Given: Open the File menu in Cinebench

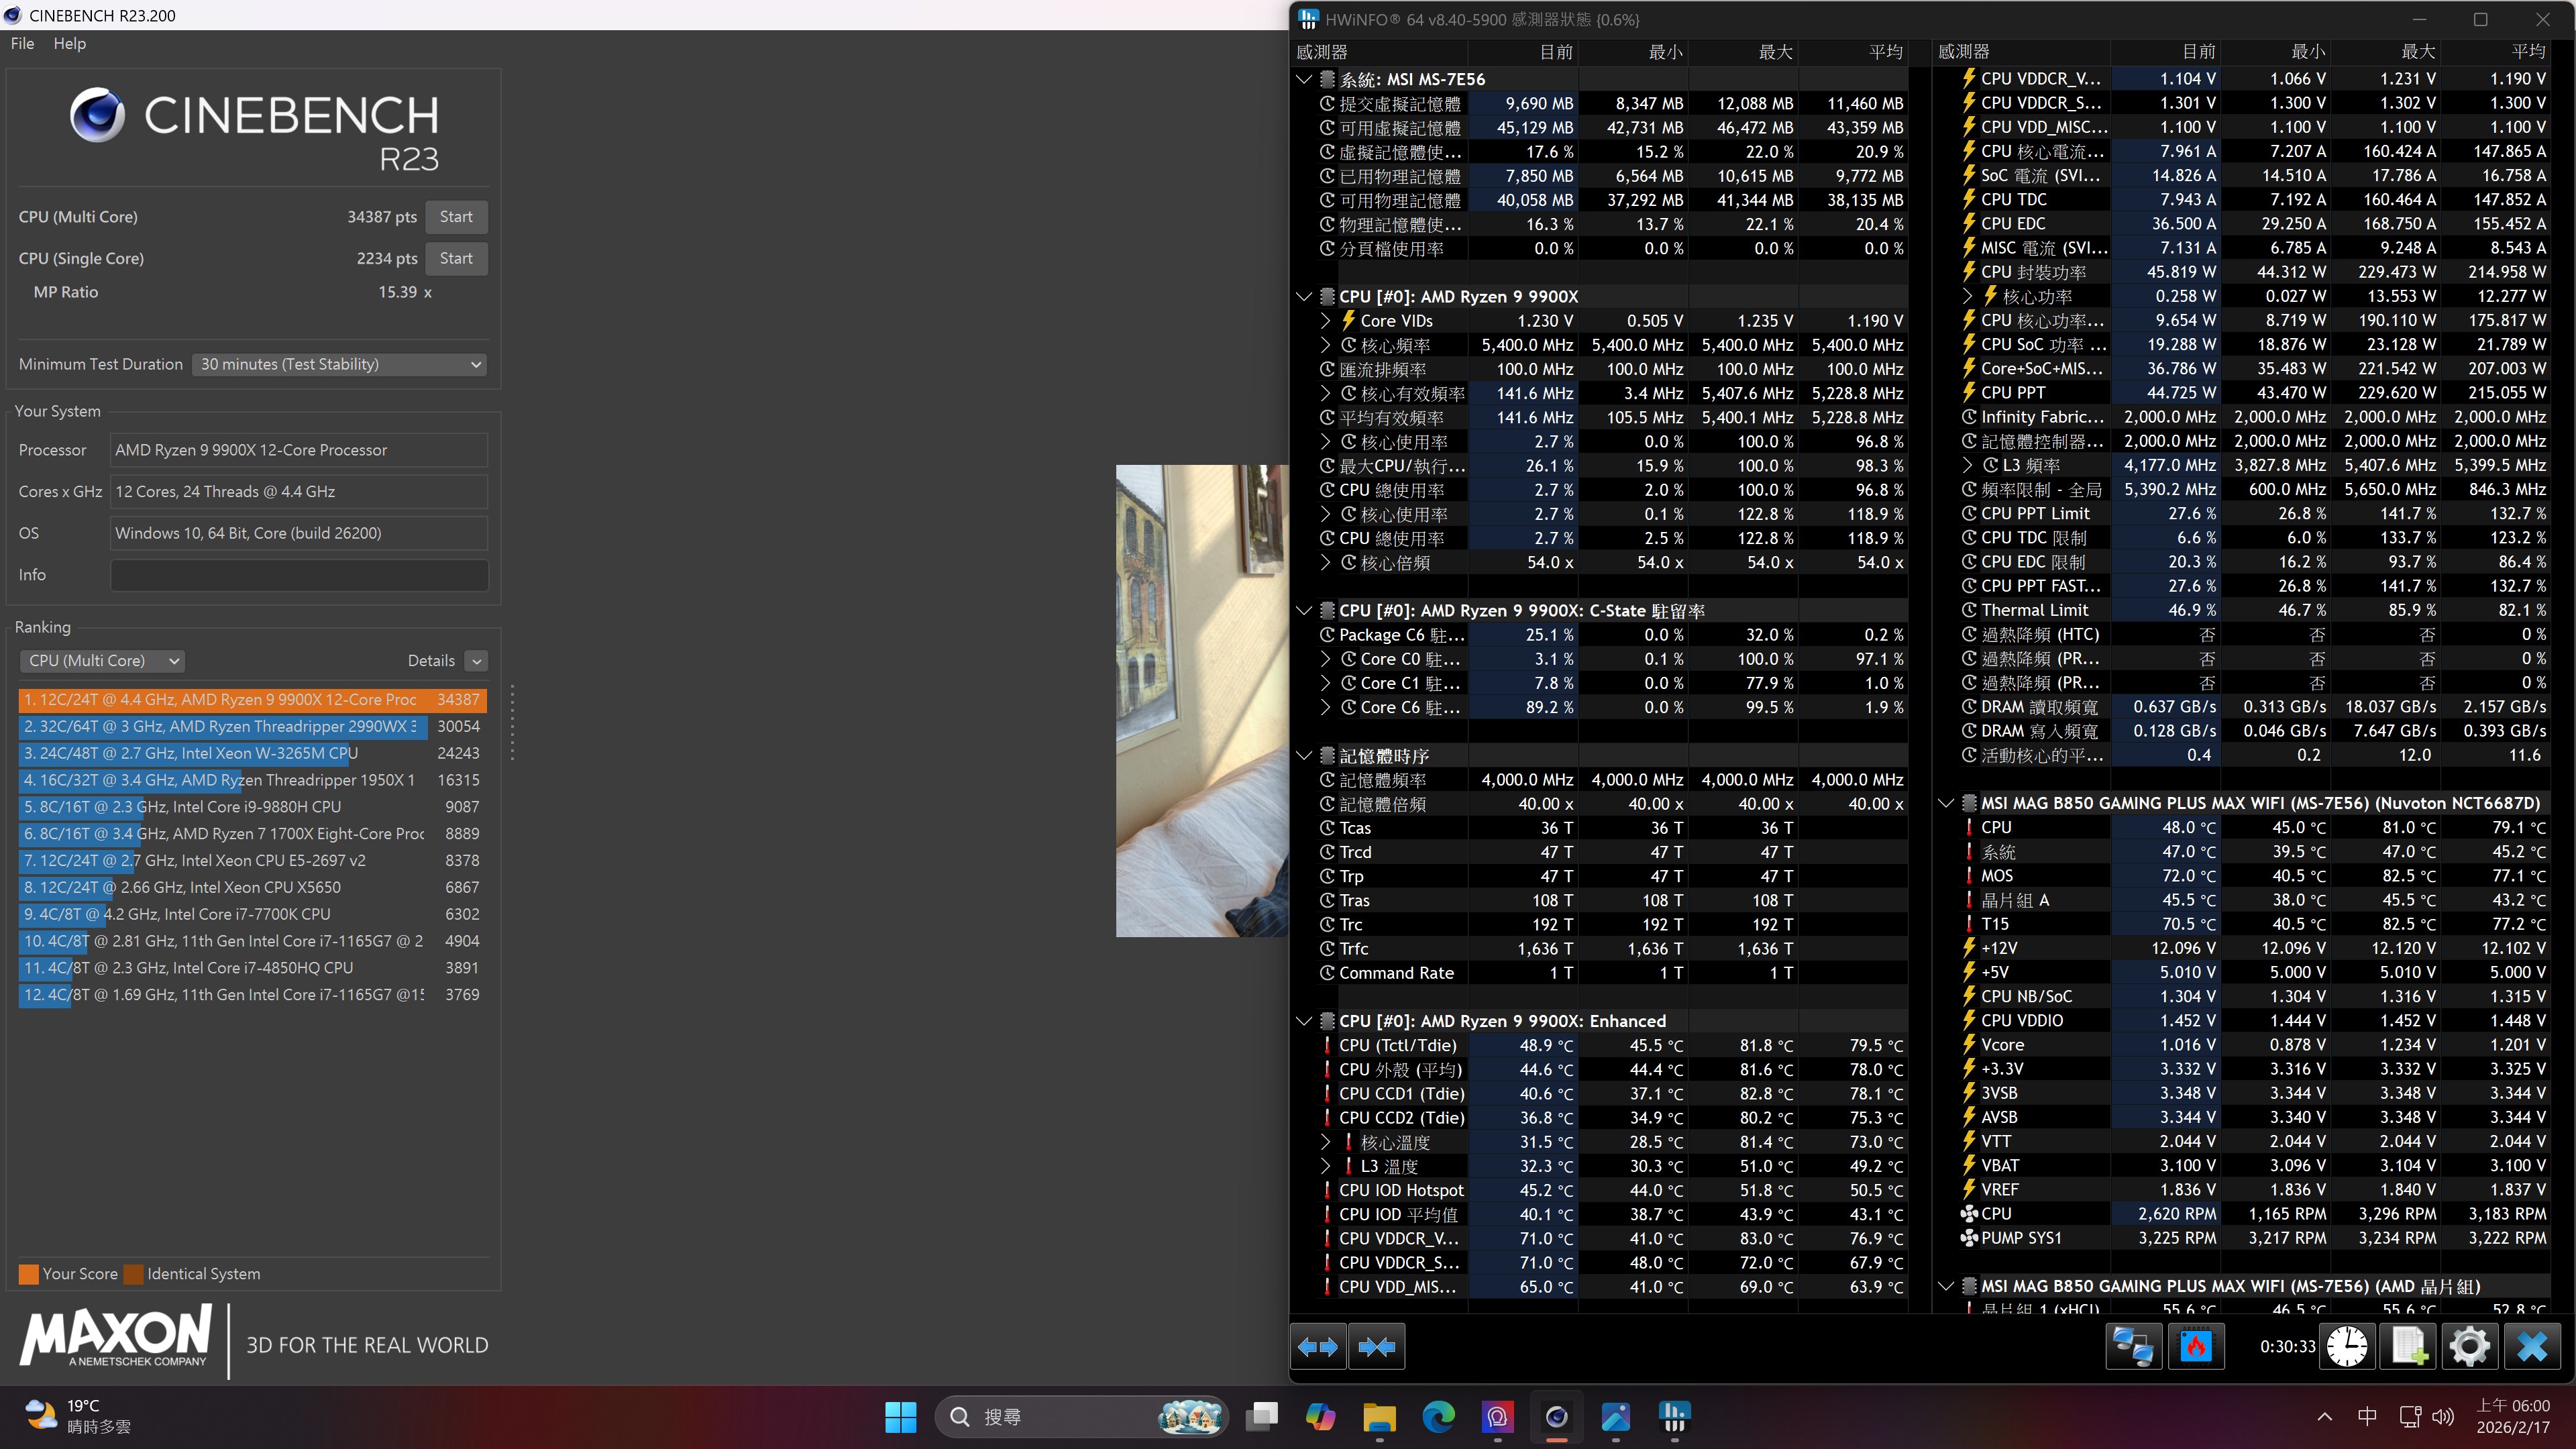Looking at the screenshot, I should tap(22, 44).
